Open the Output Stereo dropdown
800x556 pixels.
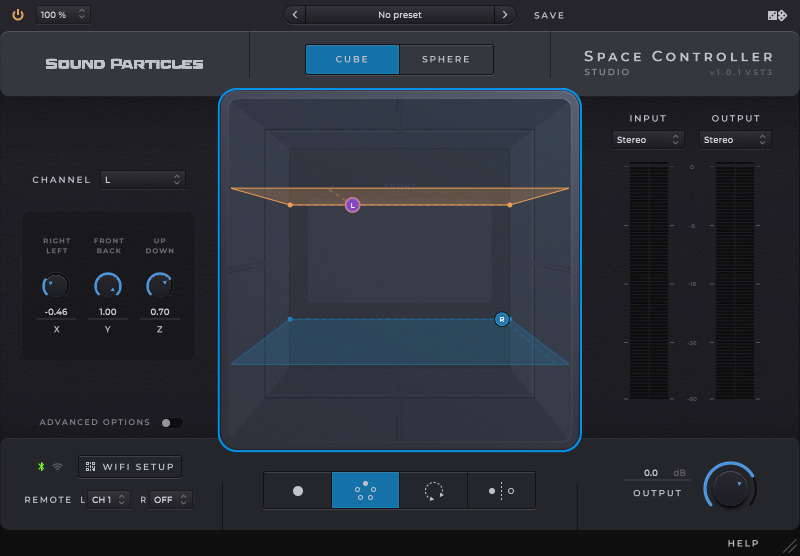point(735,140)
